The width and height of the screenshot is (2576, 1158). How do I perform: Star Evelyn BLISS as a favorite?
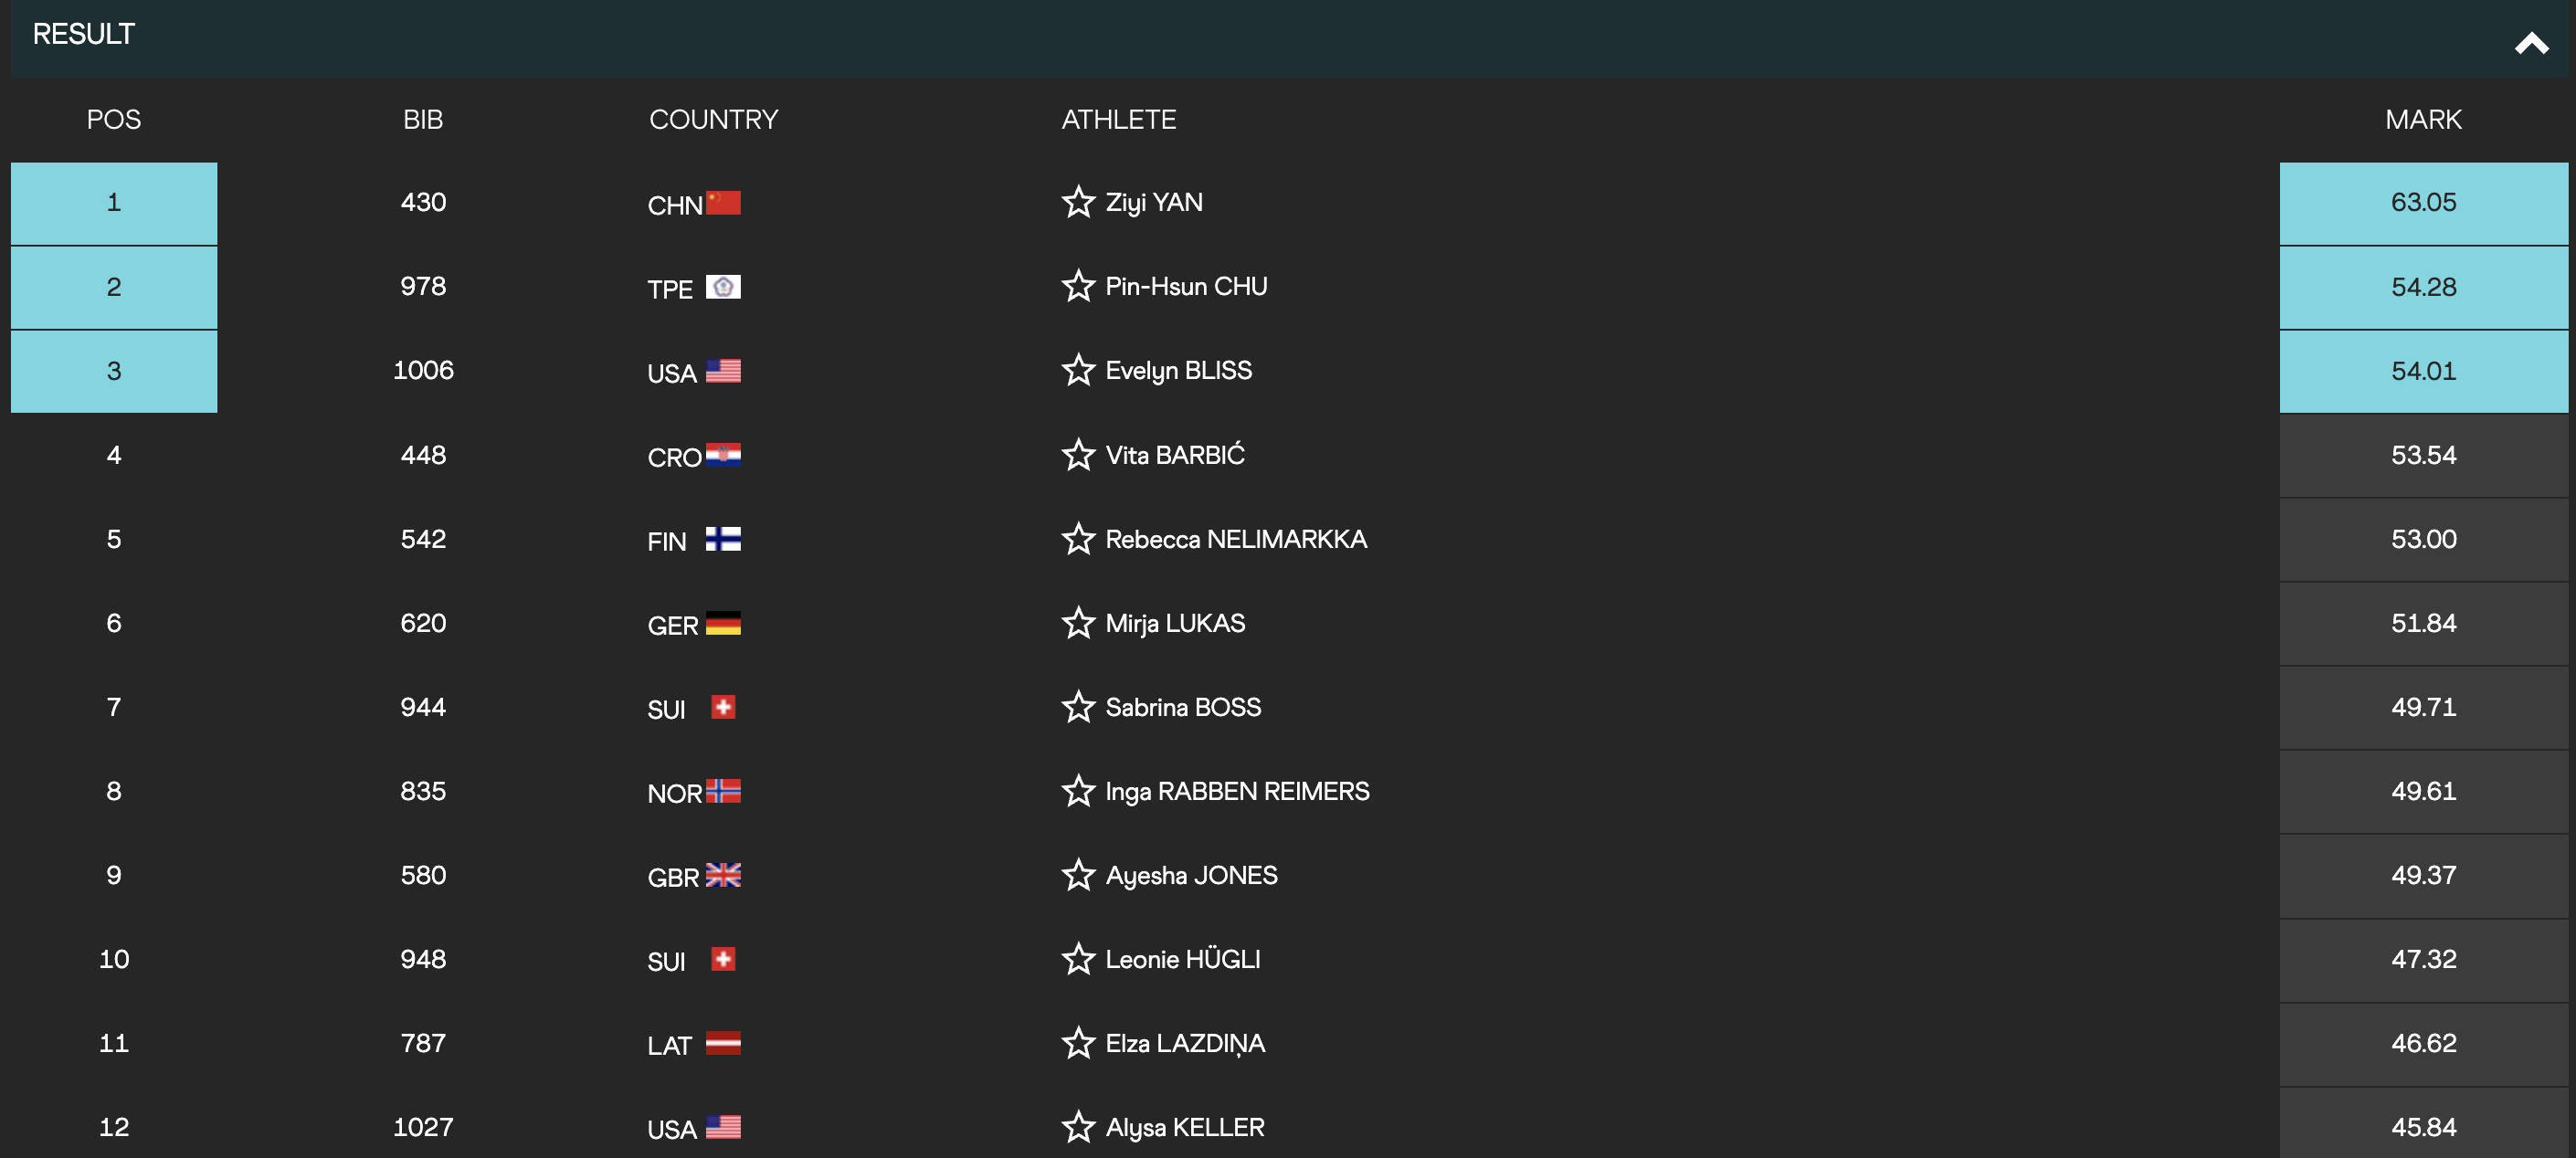pos(1078,370)
